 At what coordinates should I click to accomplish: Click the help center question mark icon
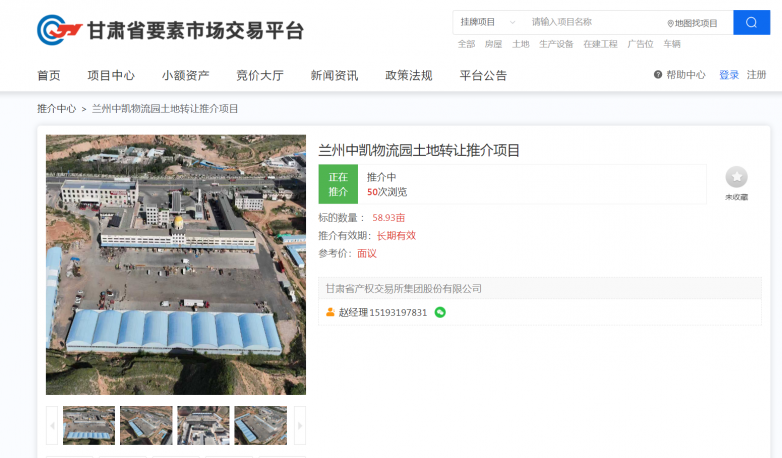coord(658,75)
